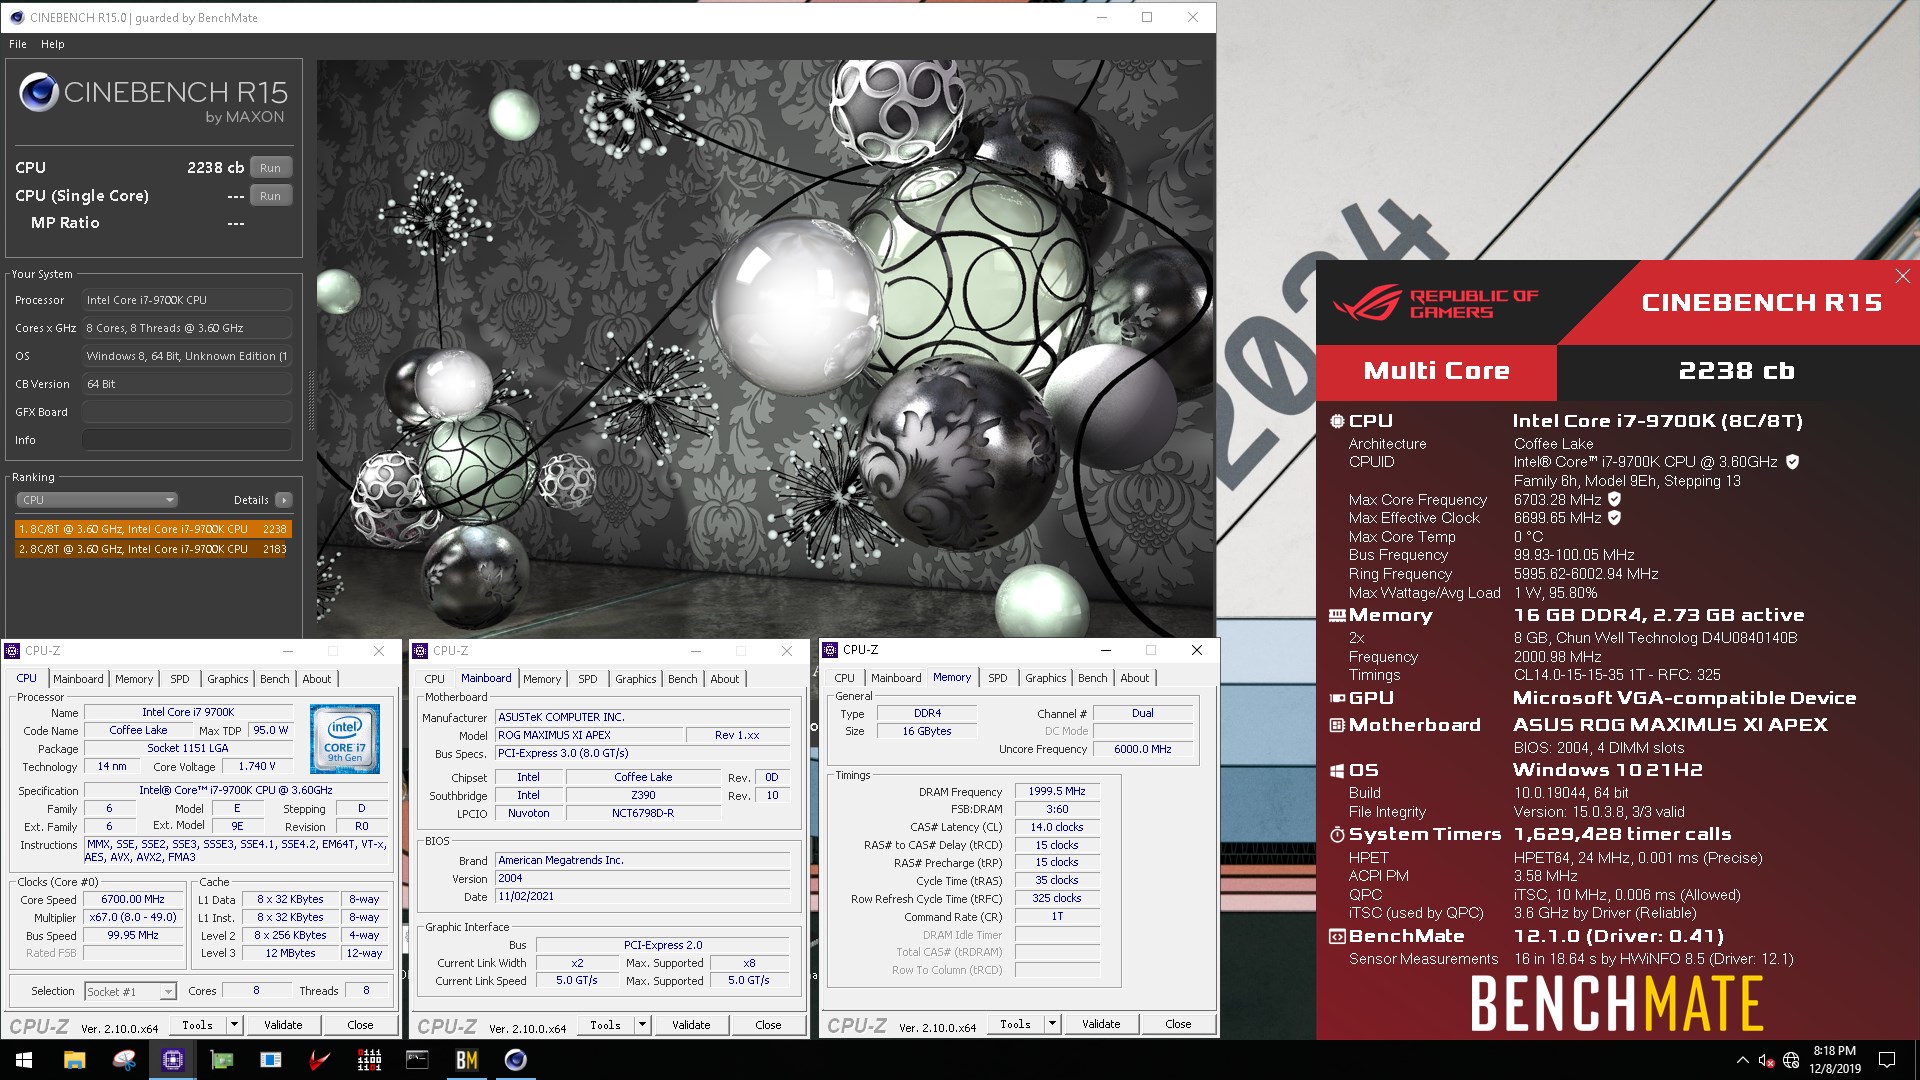Click Tools button in Mainboard CPU-Z window

(605, 1025)
